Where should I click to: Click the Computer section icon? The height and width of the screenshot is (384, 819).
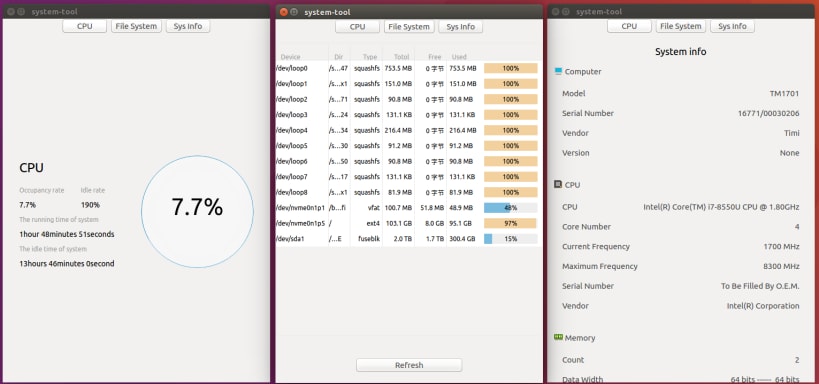pyautogui.click(x=558, y=71)
